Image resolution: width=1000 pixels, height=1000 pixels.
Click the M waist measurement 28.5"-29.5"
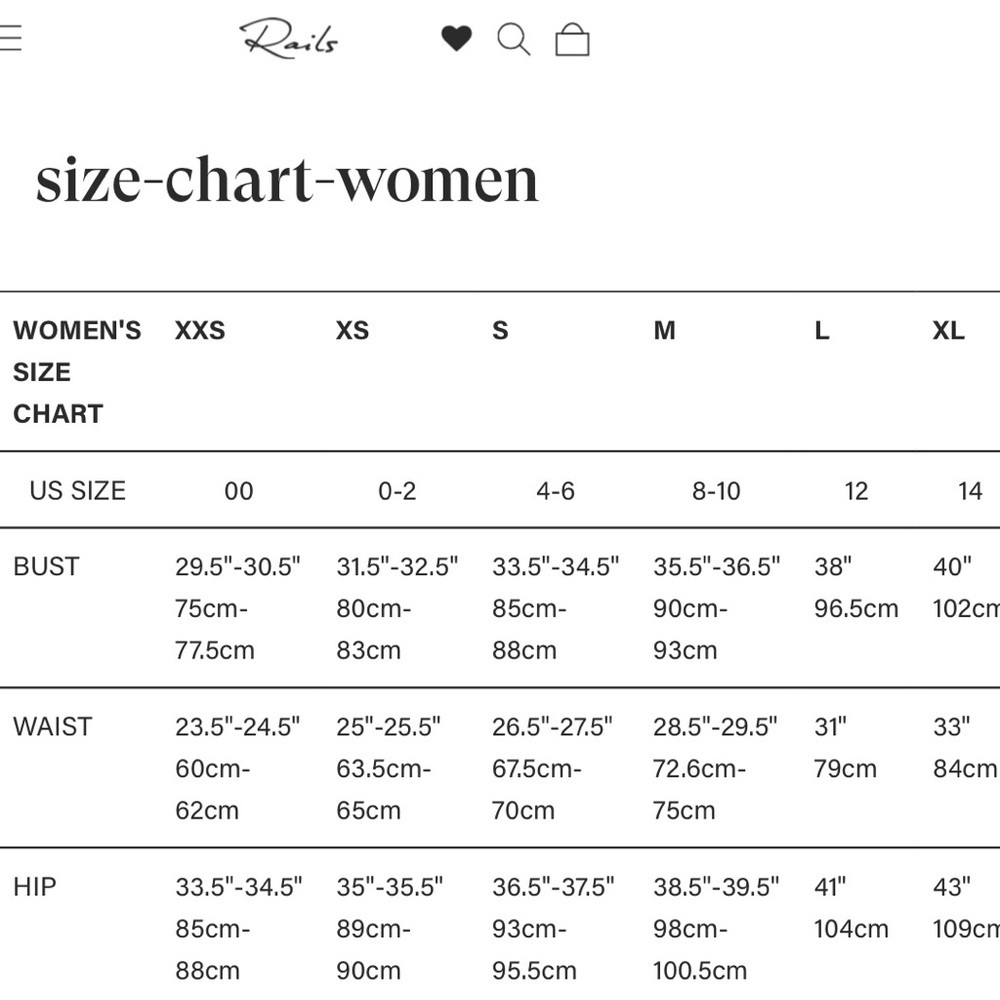point(715,726)
